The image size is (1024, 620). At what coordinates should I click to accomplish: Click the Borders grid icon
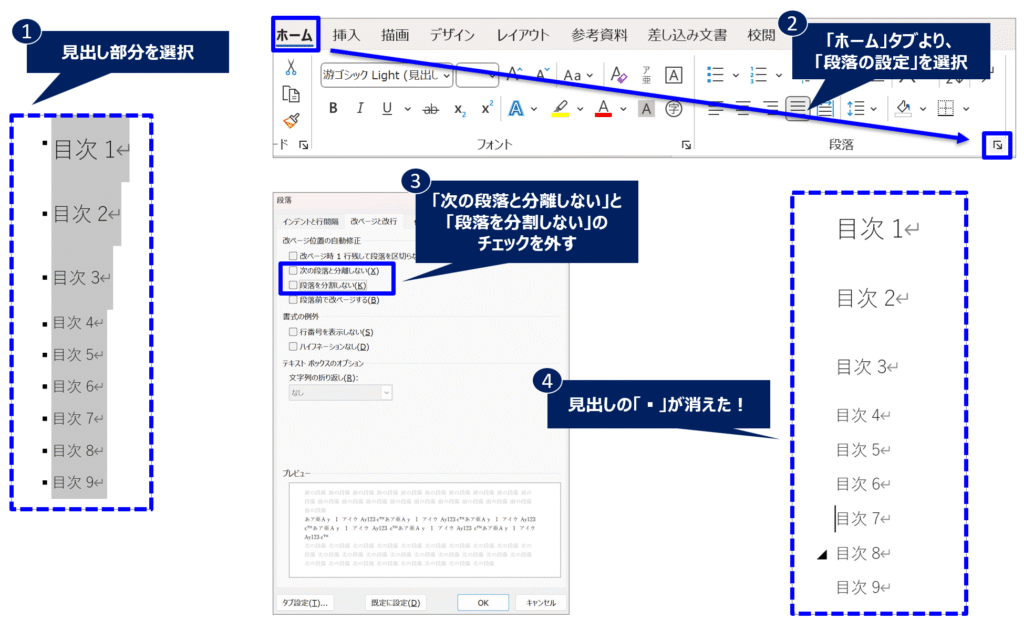tap(946, 108)
